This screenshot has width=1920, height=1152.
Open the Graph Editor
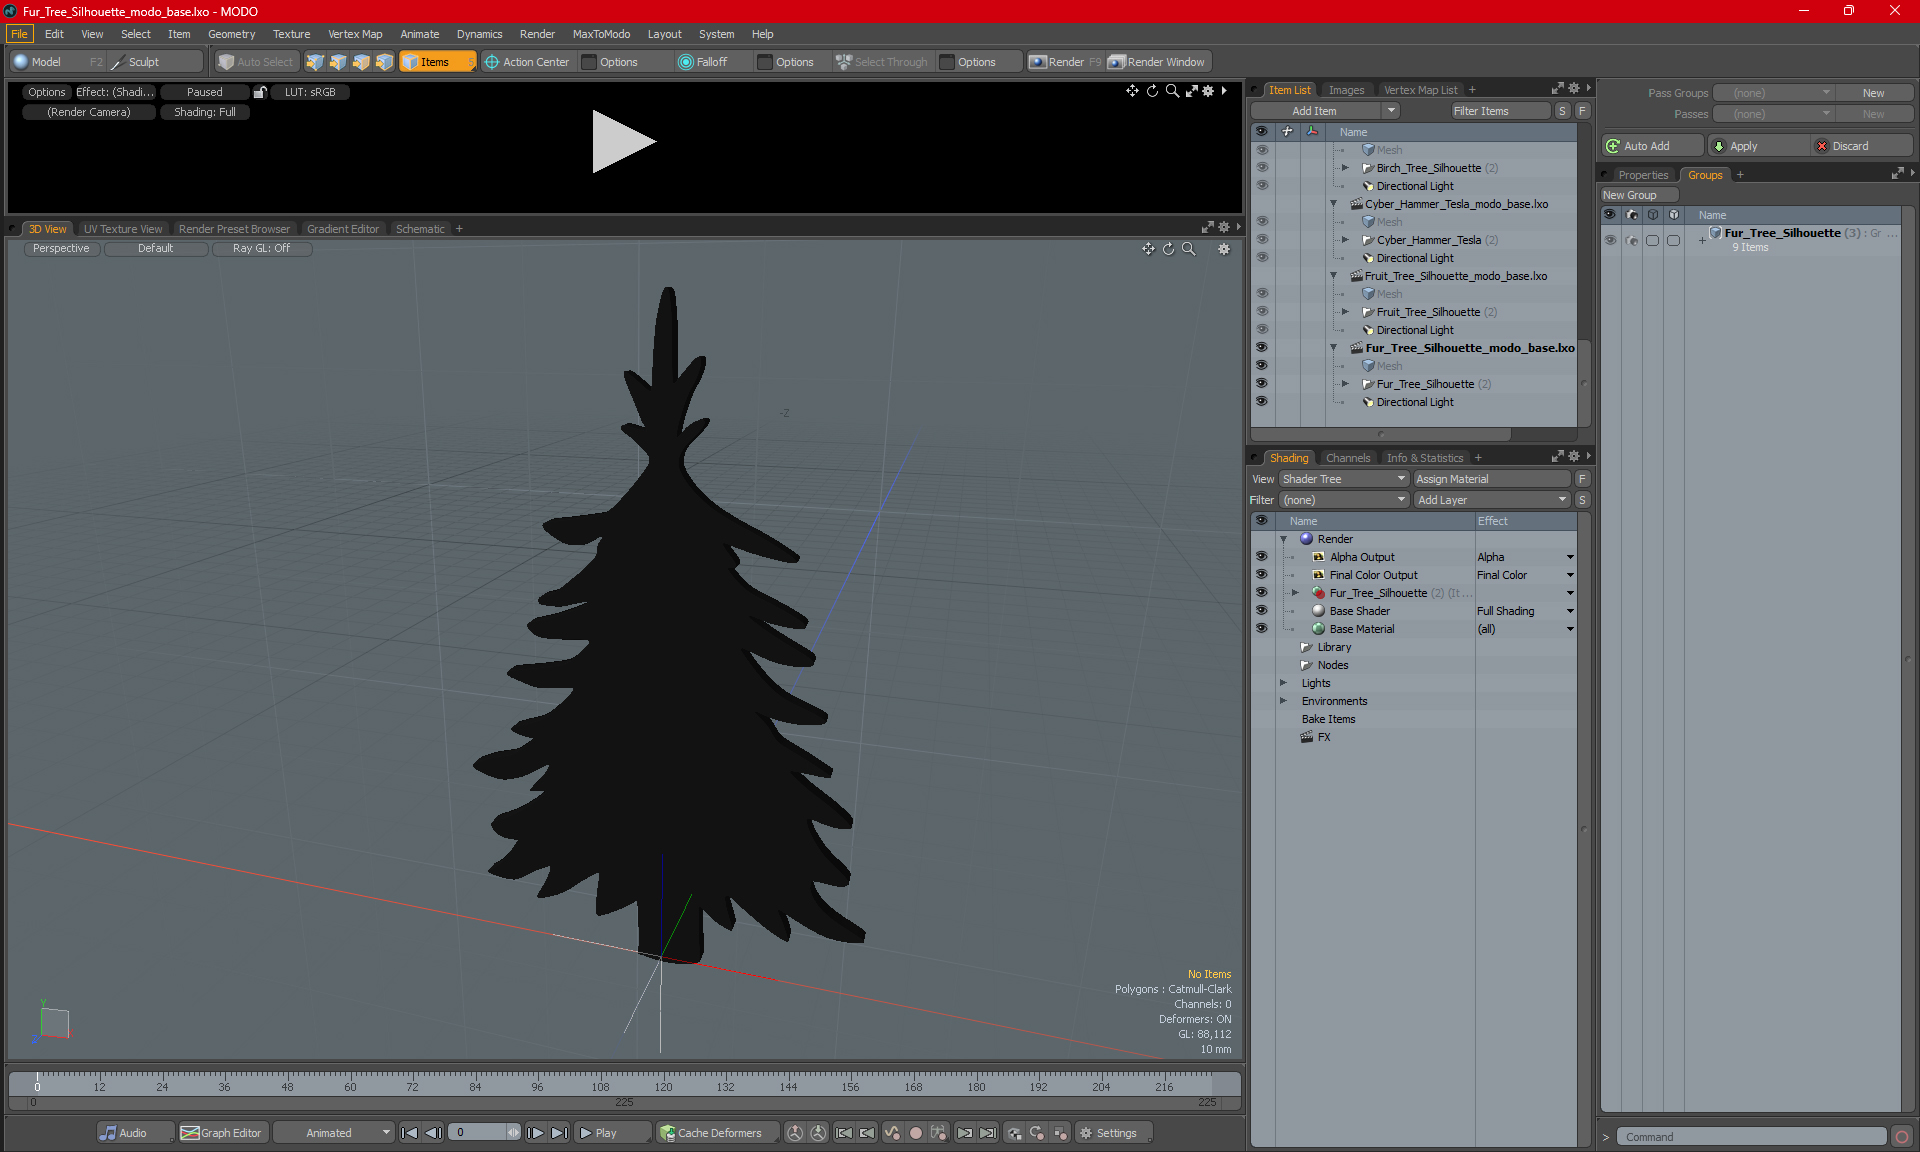click(x=222, y=1133)
